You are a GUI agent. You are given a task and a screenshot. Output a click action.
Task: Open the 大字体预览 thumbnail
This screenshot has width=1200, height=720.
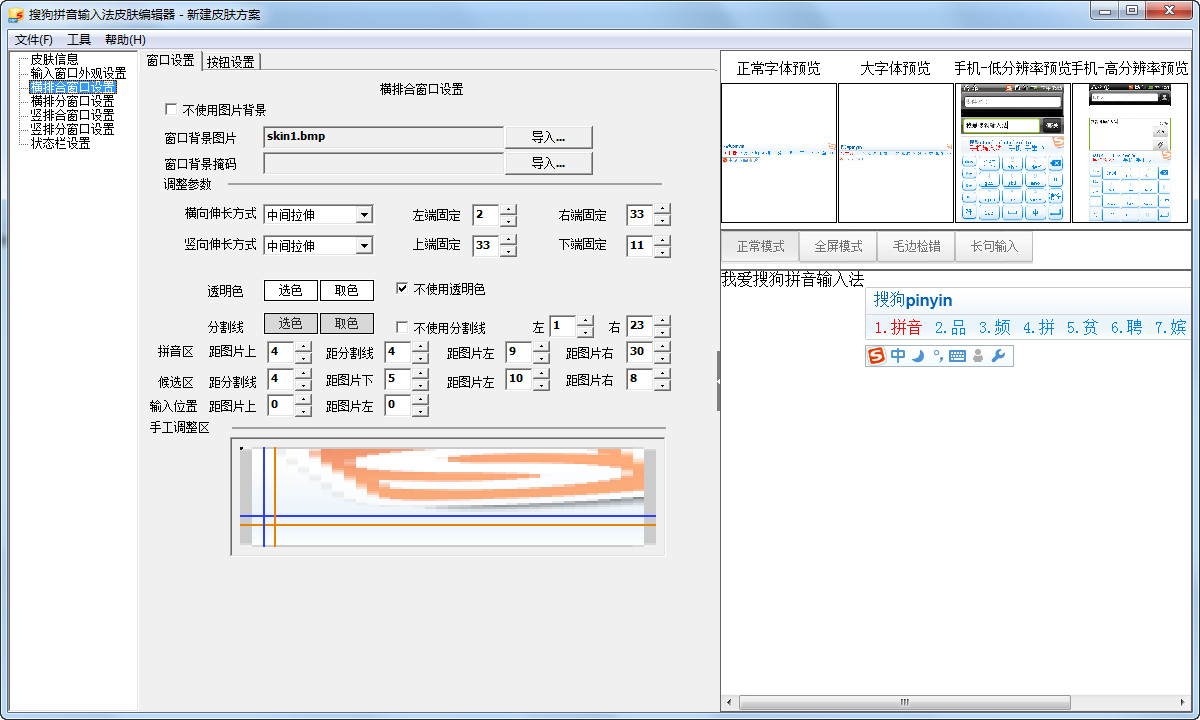point(895,153)
